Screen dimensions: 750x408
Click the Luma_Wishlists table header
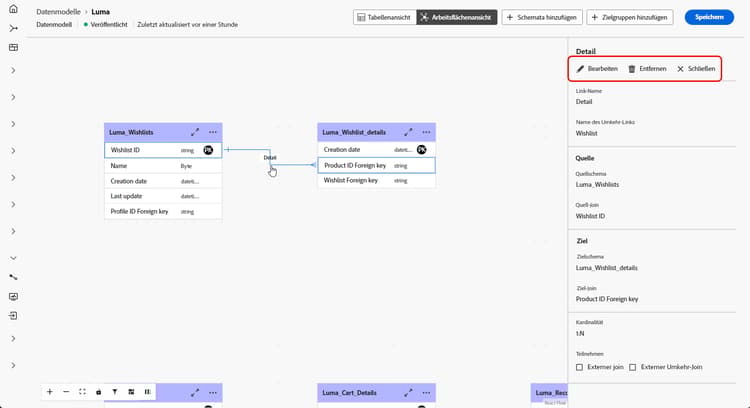(163, 132)
